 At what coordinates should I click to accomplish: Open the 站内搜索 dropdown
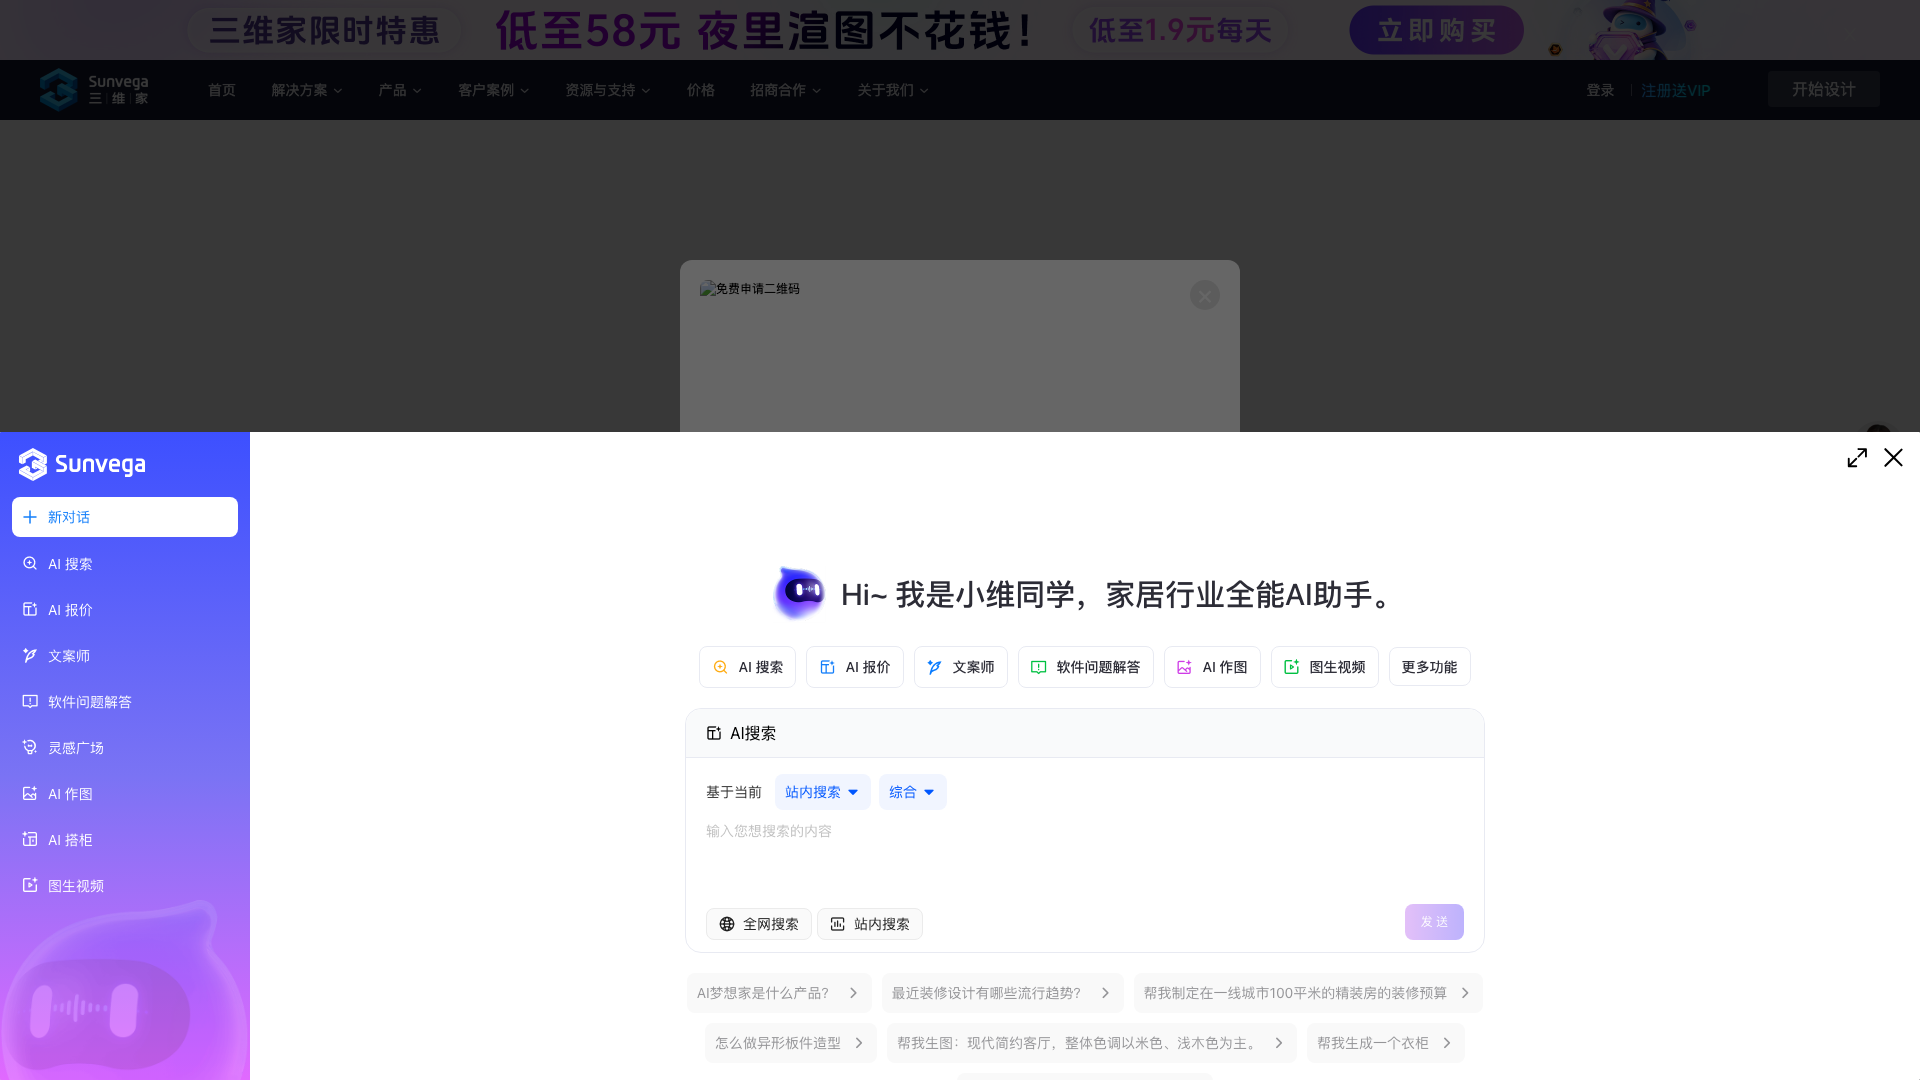(822, 792)
